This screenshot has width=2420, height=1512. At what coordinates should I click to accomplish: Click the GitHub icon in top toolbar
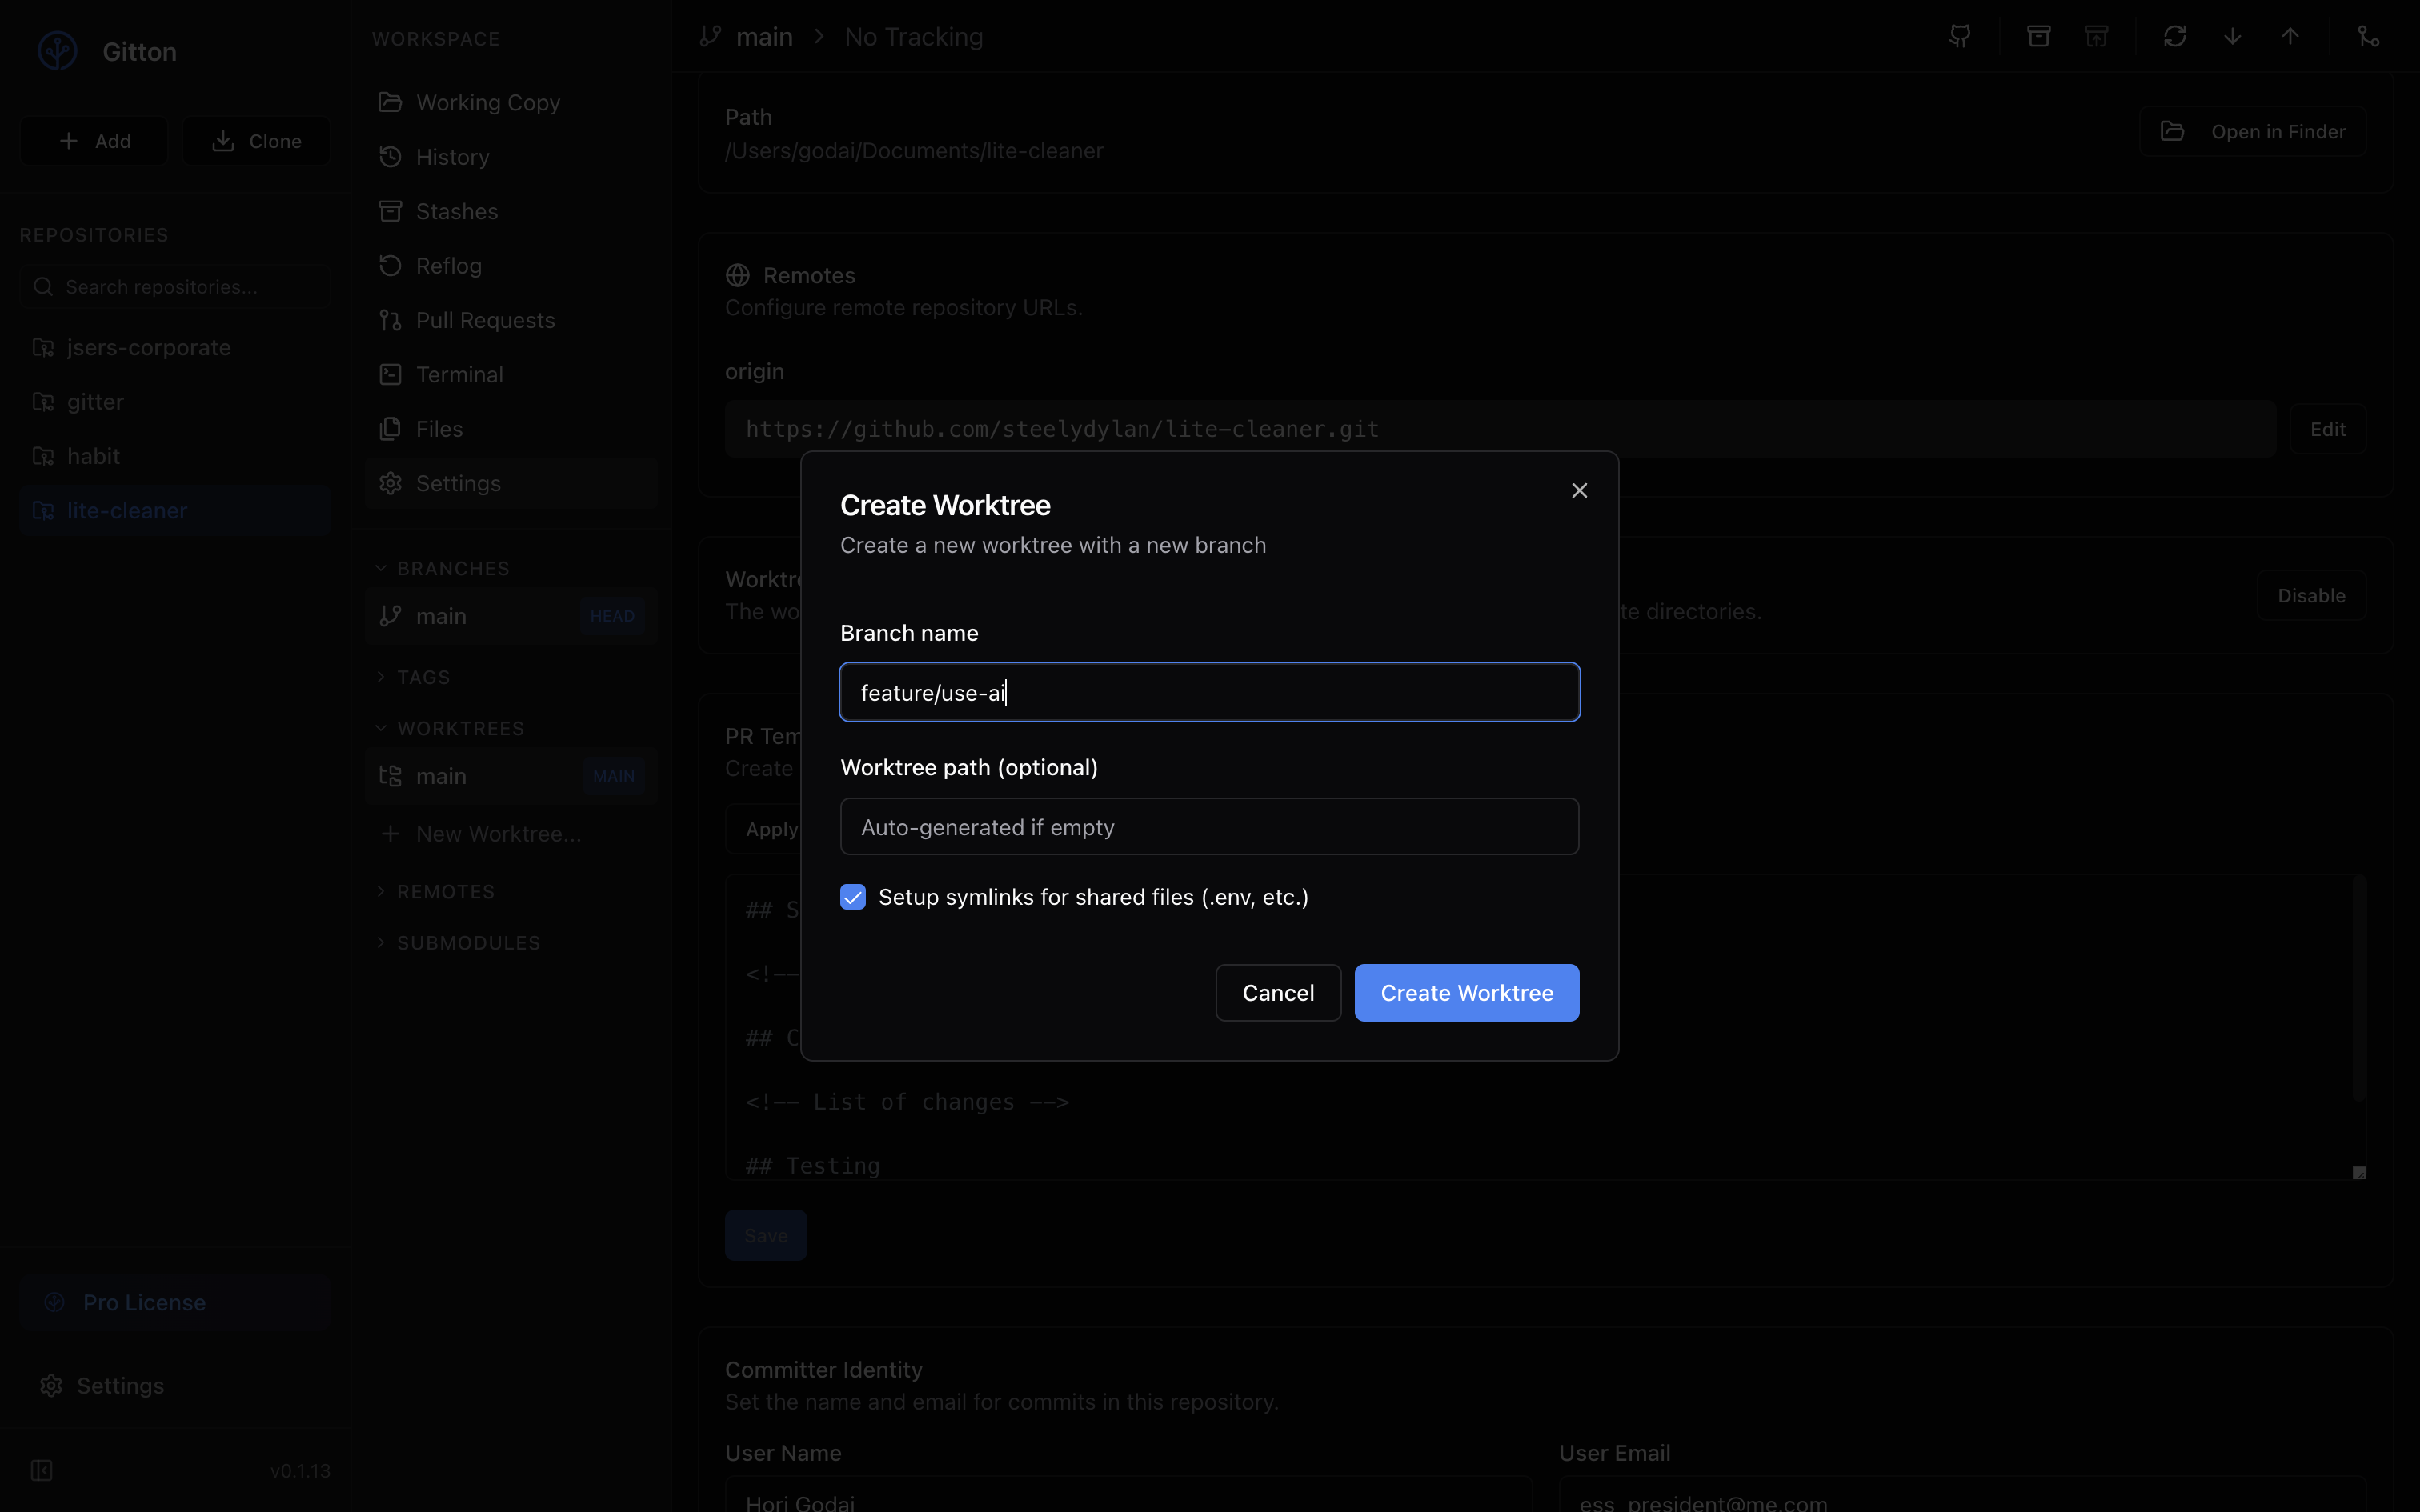coord(1960,37)
